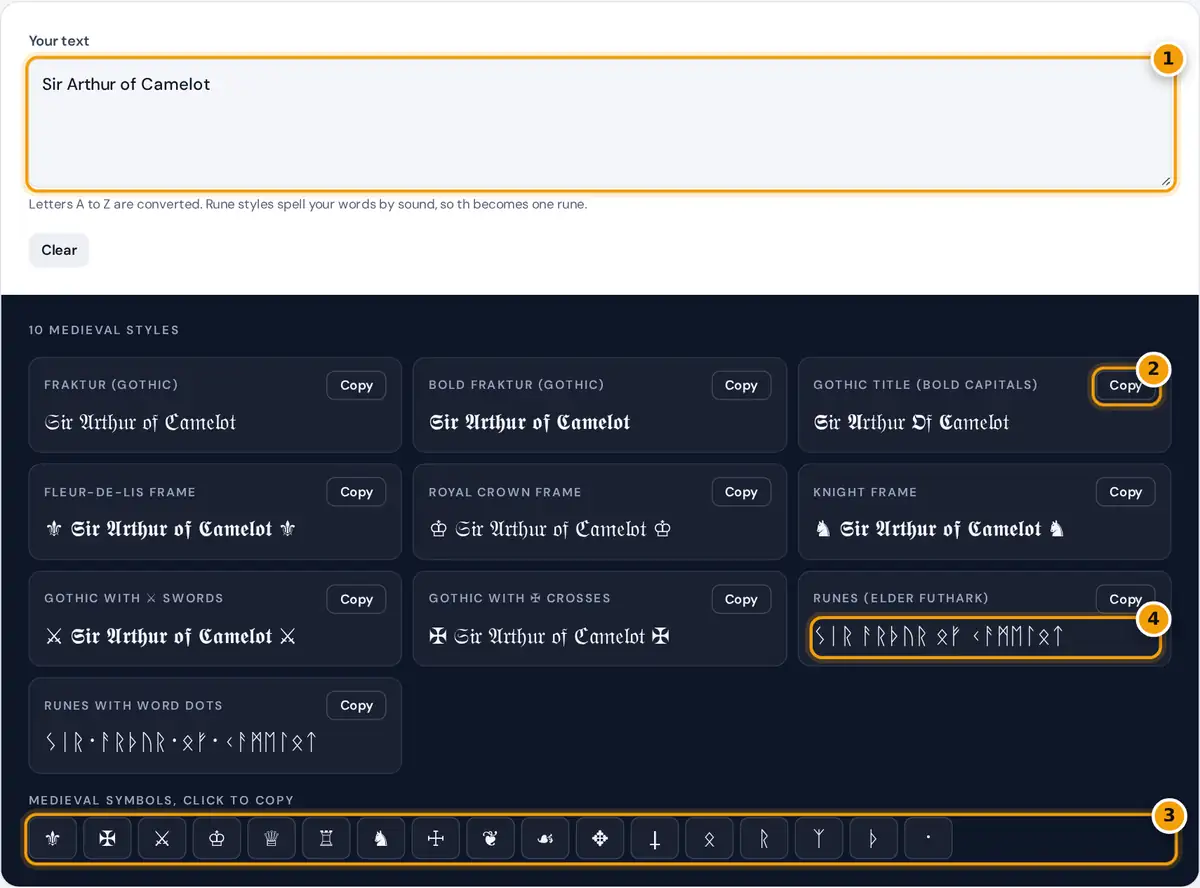The height and width of the screenshot is (888, 1200).
Task: Copy the king crown chess symbol
Action: pos(217,839)
